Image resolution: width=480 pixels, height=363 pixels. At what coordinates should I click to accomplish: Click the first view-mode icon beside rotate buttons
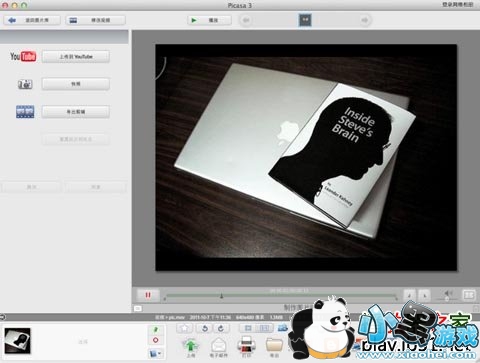tap(248, 328)
